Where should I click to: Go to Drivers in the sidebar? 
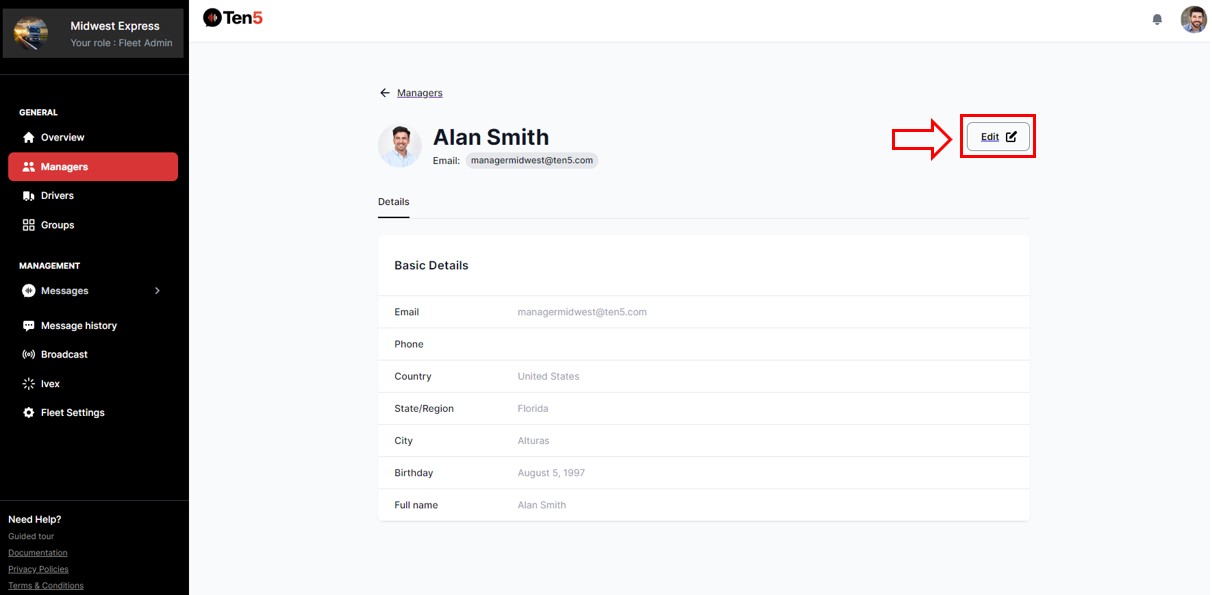click(x=57, y=196)
